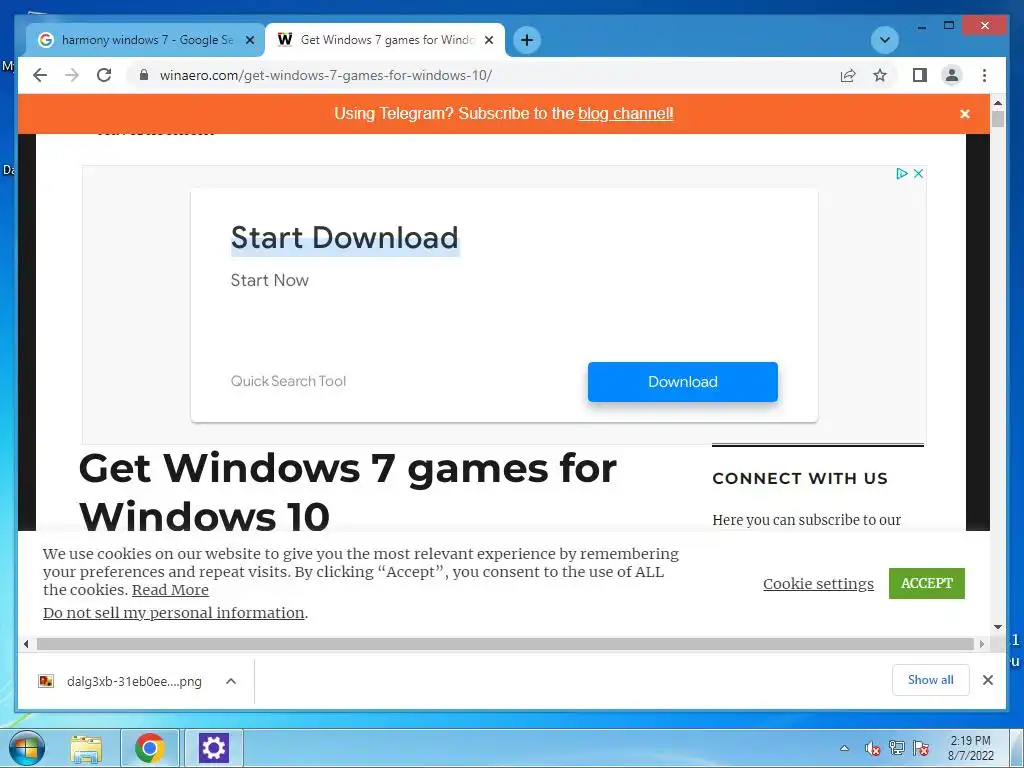Expand the download item options chevron
Image resolution: width=1024 pixels, height=768 pixels.
click(231, 681)
